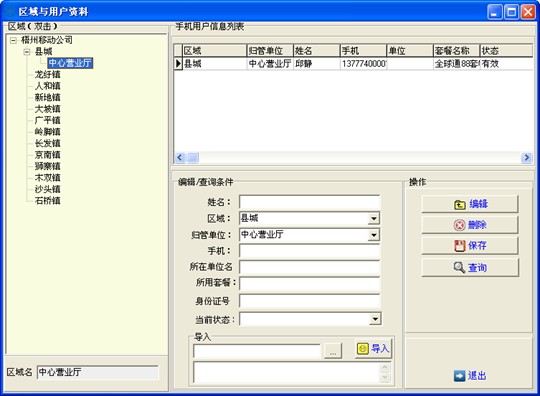
Task: Collapse the 县城 tree node
Action: tap(27, 52)
